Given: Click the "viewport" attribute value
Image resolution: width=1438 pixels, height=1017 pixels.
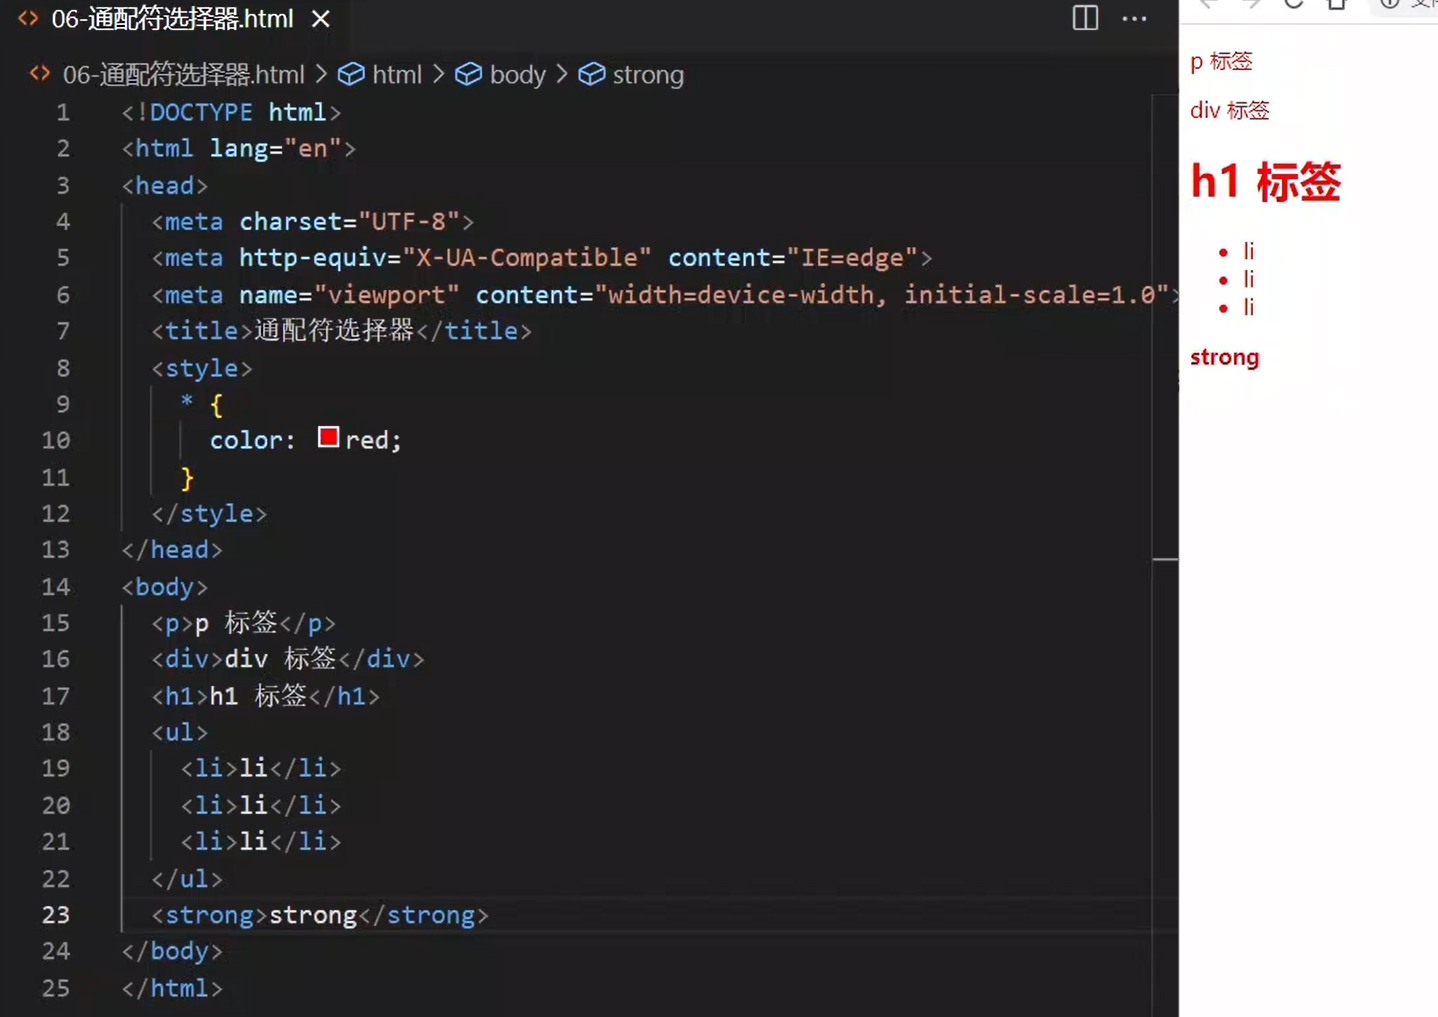Looking at the screenshot, I should 387,295.
